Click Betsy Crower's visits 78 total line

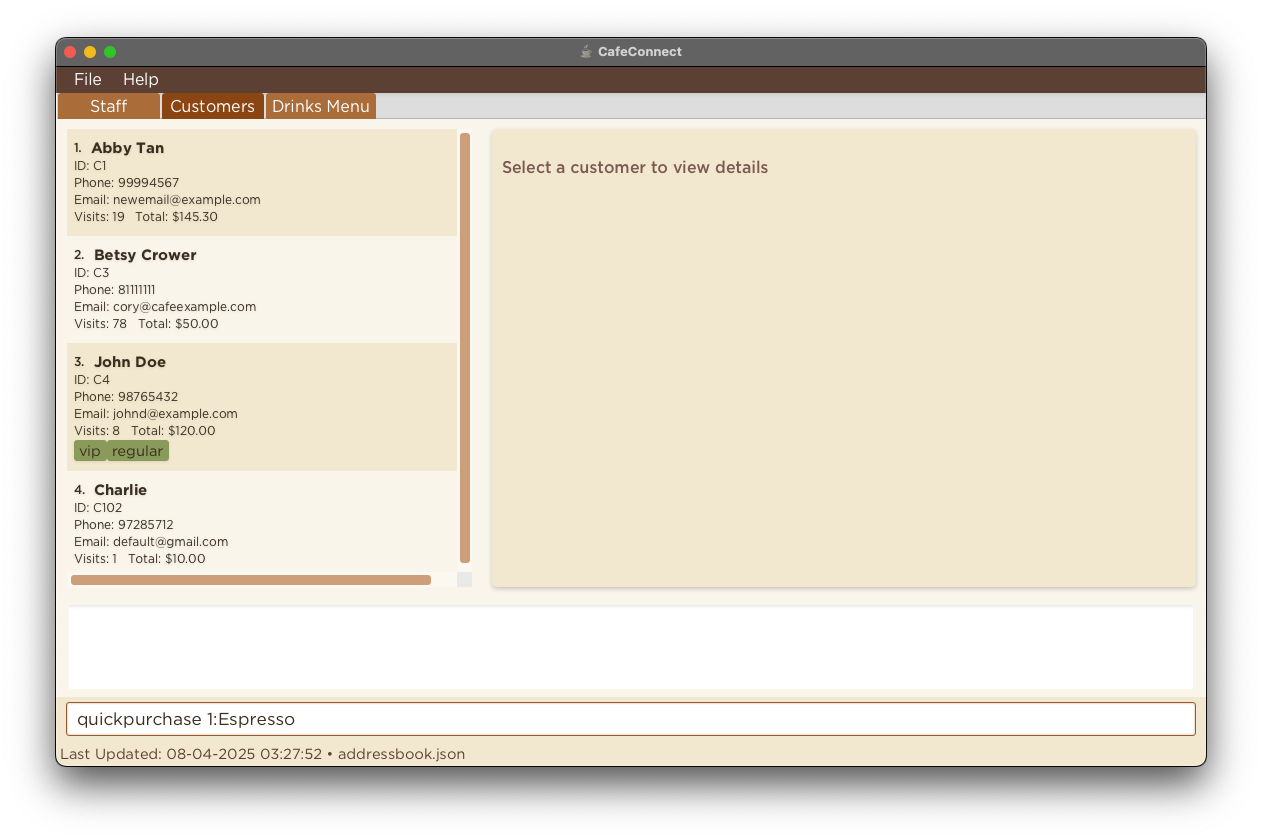coord(146,324)
